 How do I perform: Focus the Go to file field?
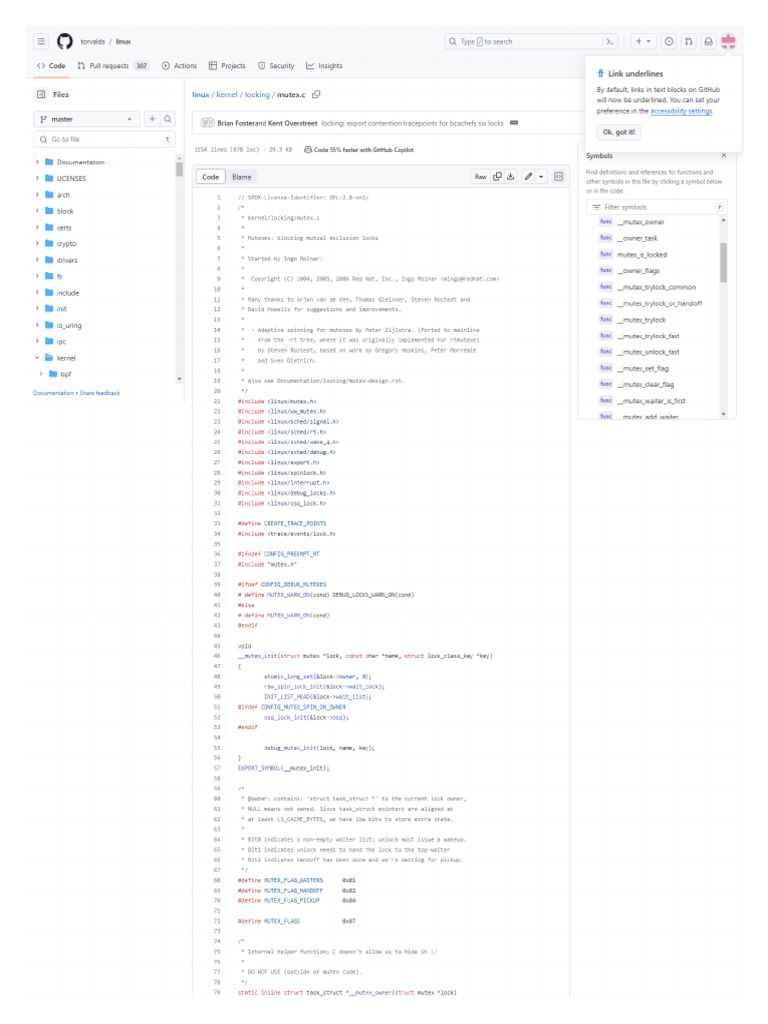[104, 139]
